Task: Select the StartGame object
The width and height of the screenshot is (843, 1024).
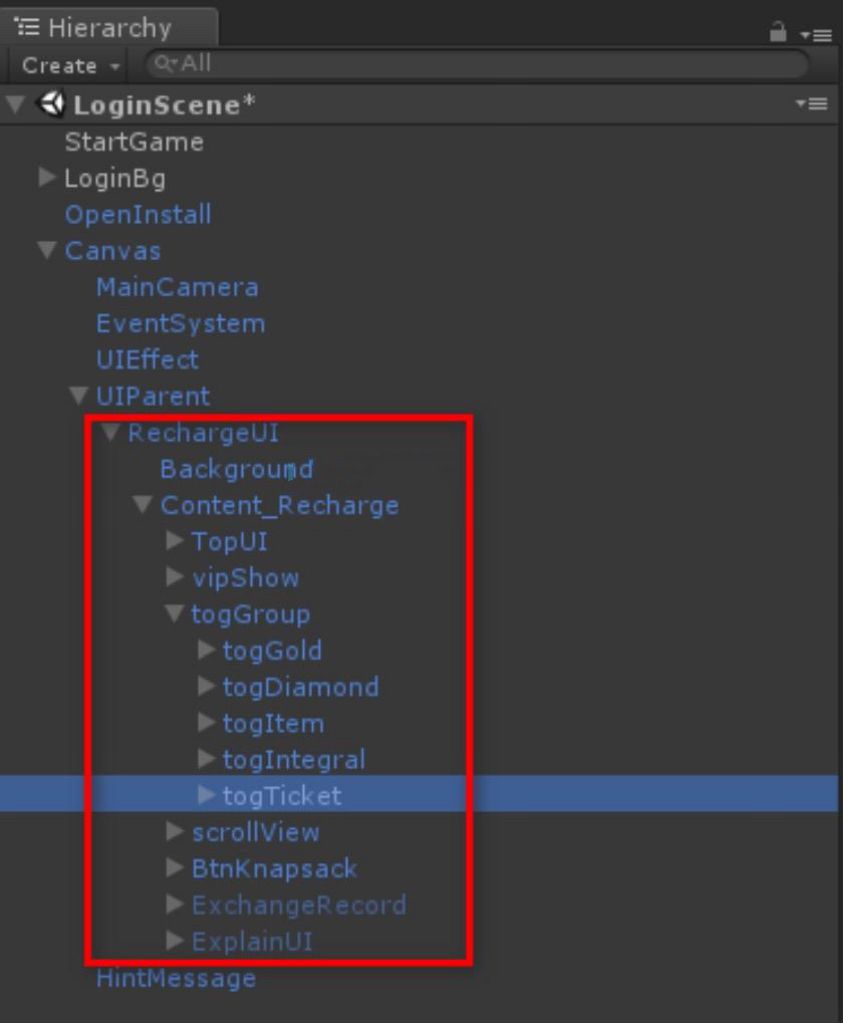Action: [134, 142]
